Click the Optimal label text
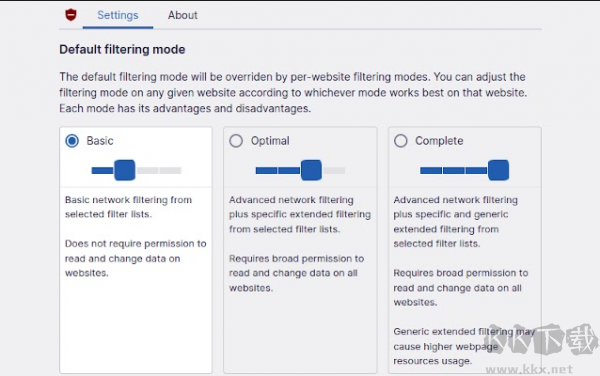Image resolution: width=600 pixels, height=376 pixels. pos(270,141)
